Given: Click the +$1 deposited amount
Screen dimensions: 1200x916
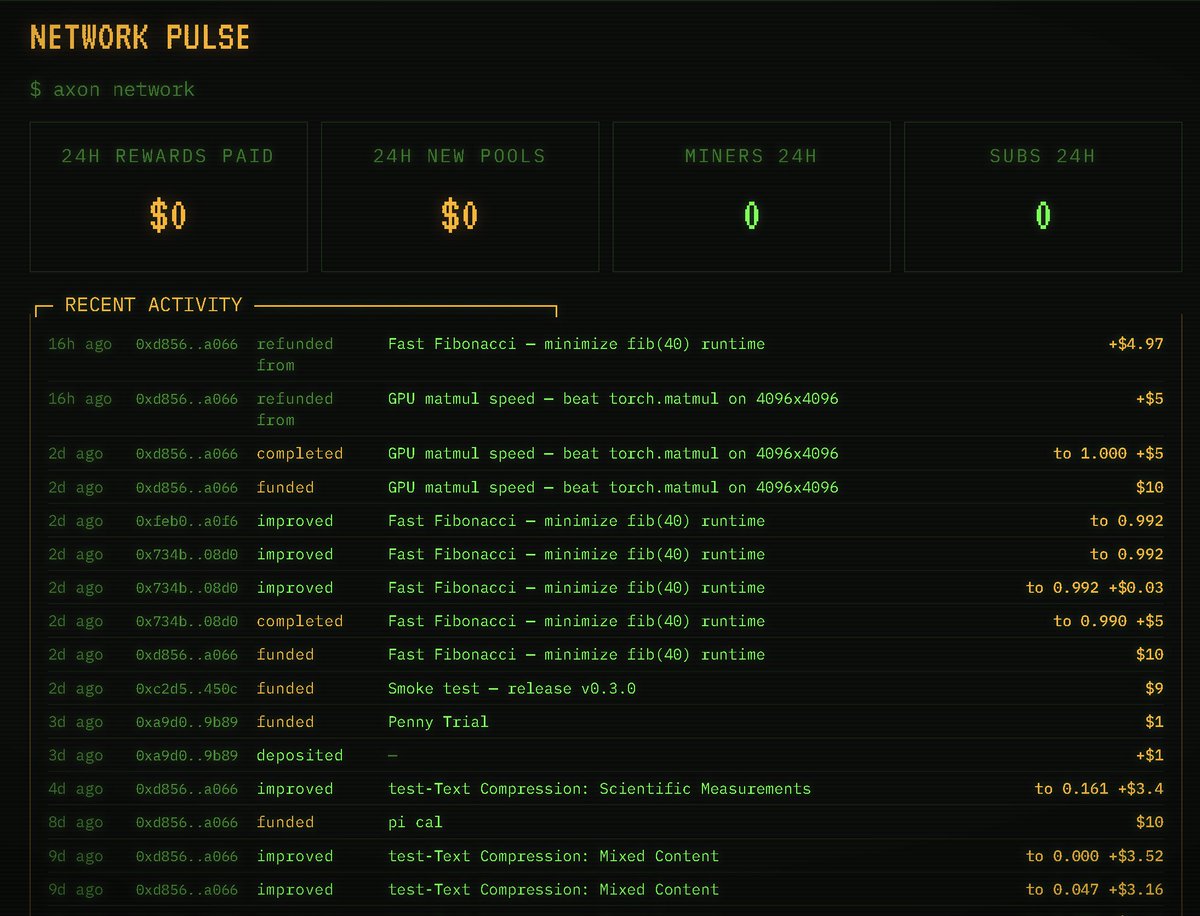Looking at the screenshot, I should pyautogui.click(x=1150, y=756).
